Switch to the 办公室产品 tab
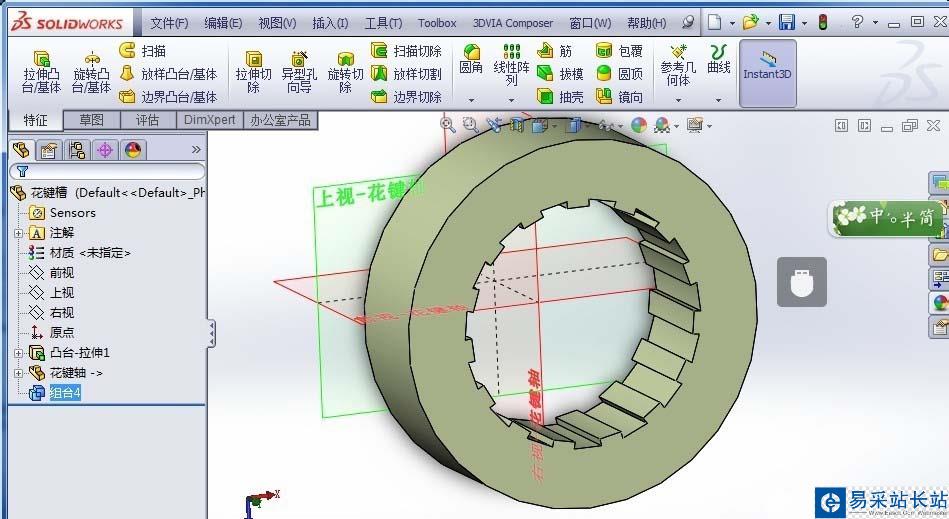The image size is (949, 519). click(280, 120)
